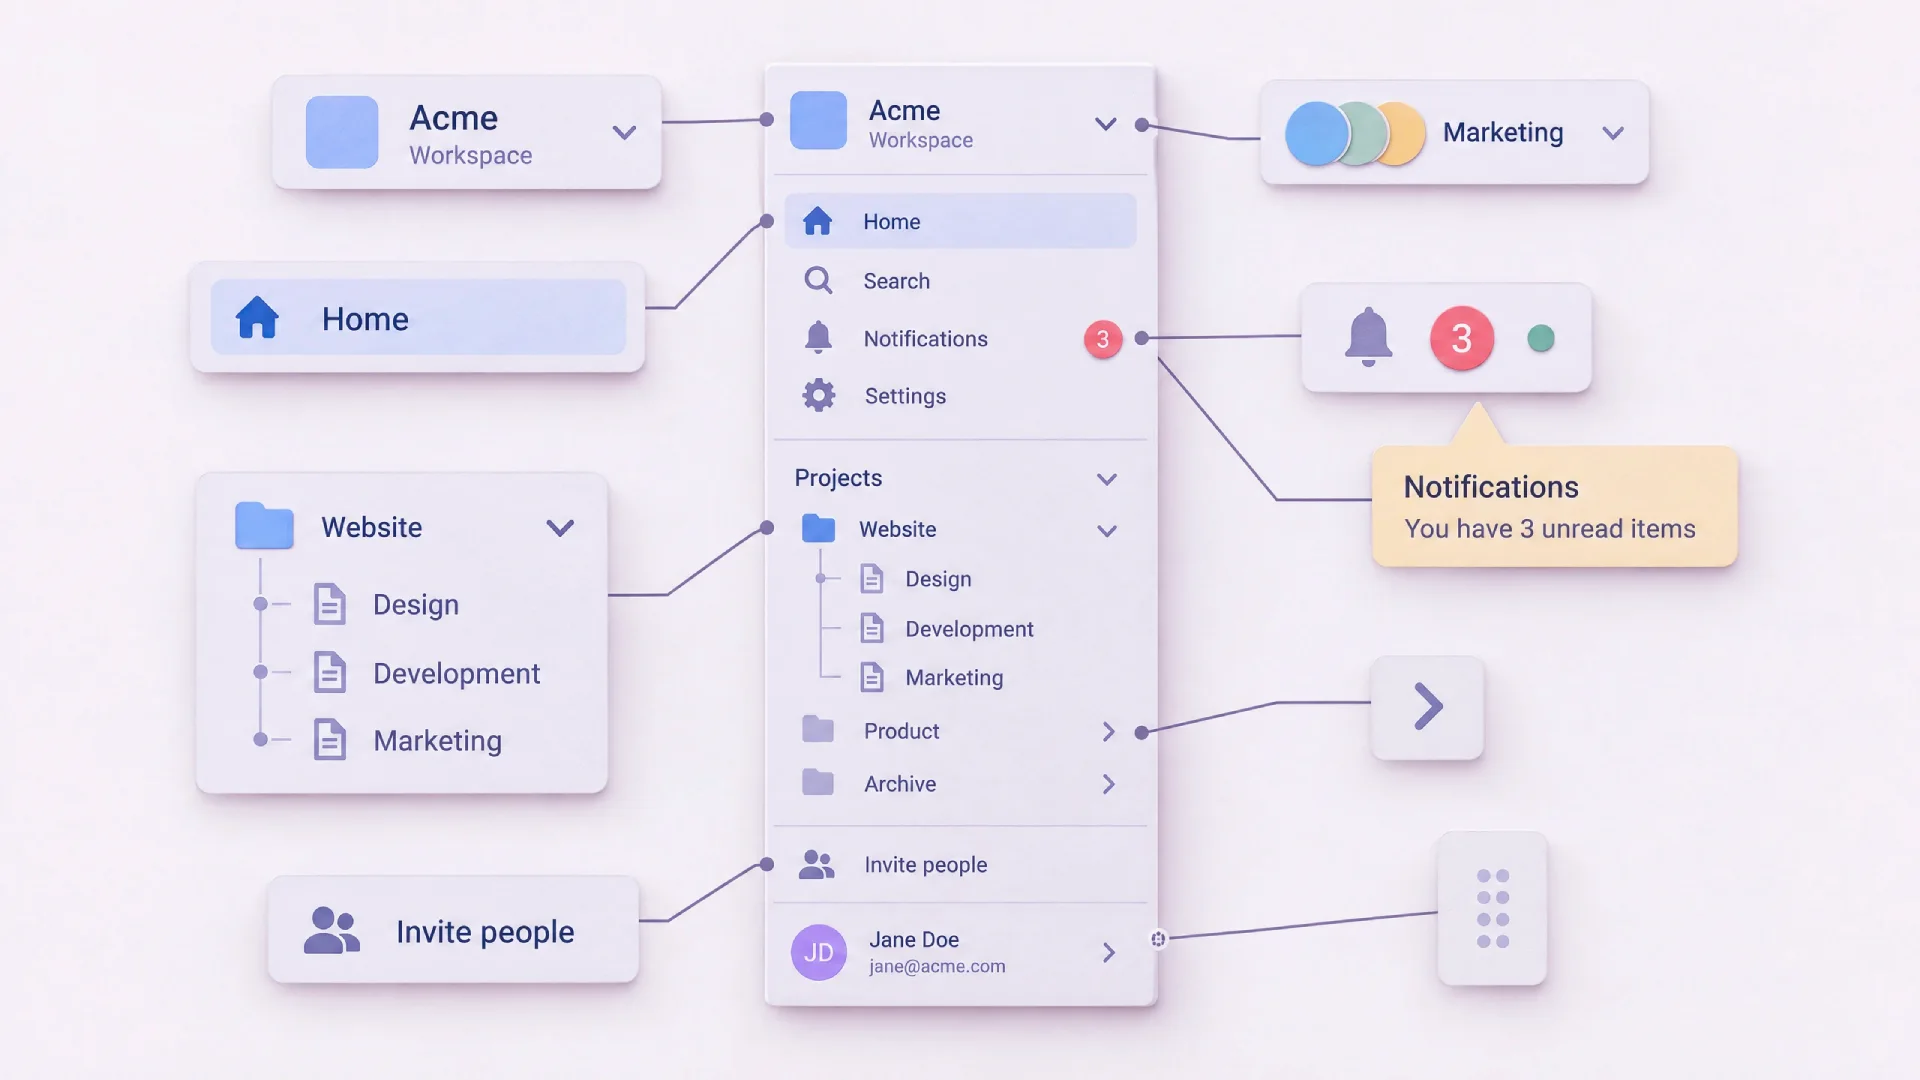Image resolution: width=1920 pixels, height=1080 pixels.
Task: Collapse the Website folder in center sidebar
Action: click(x=1106, y=531)
